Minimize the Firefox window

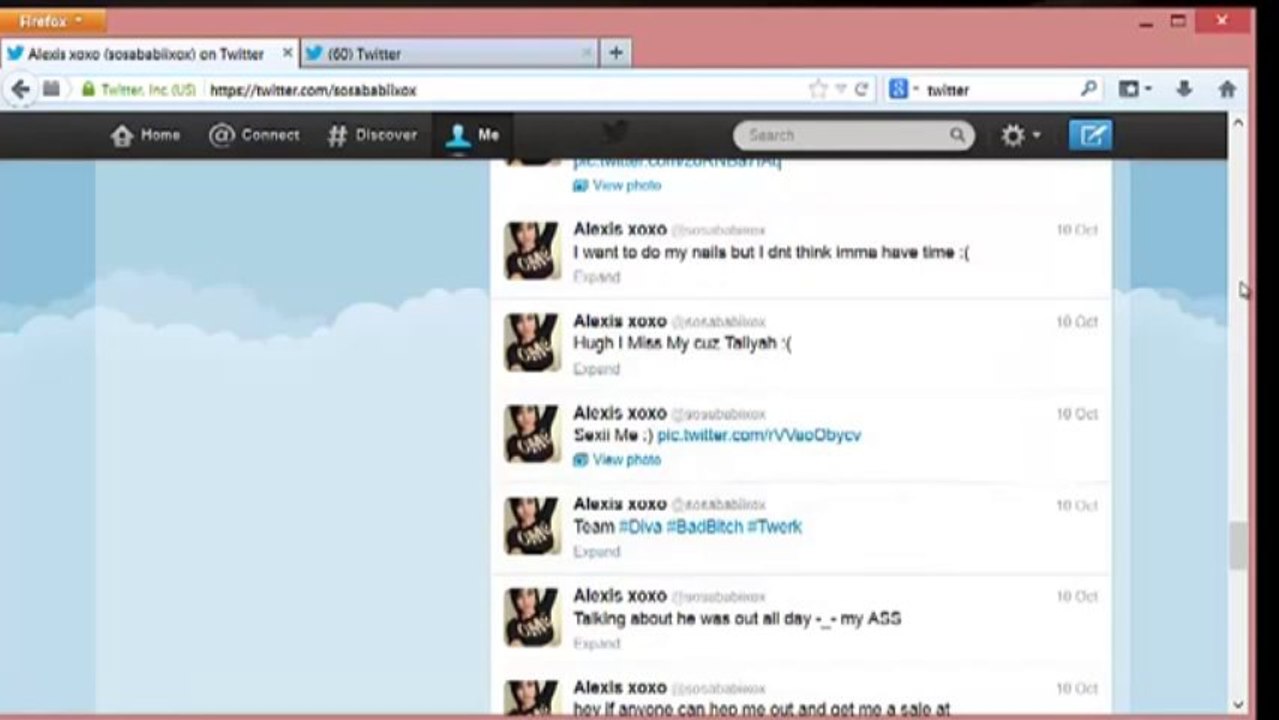click(x=1146, y=21)
